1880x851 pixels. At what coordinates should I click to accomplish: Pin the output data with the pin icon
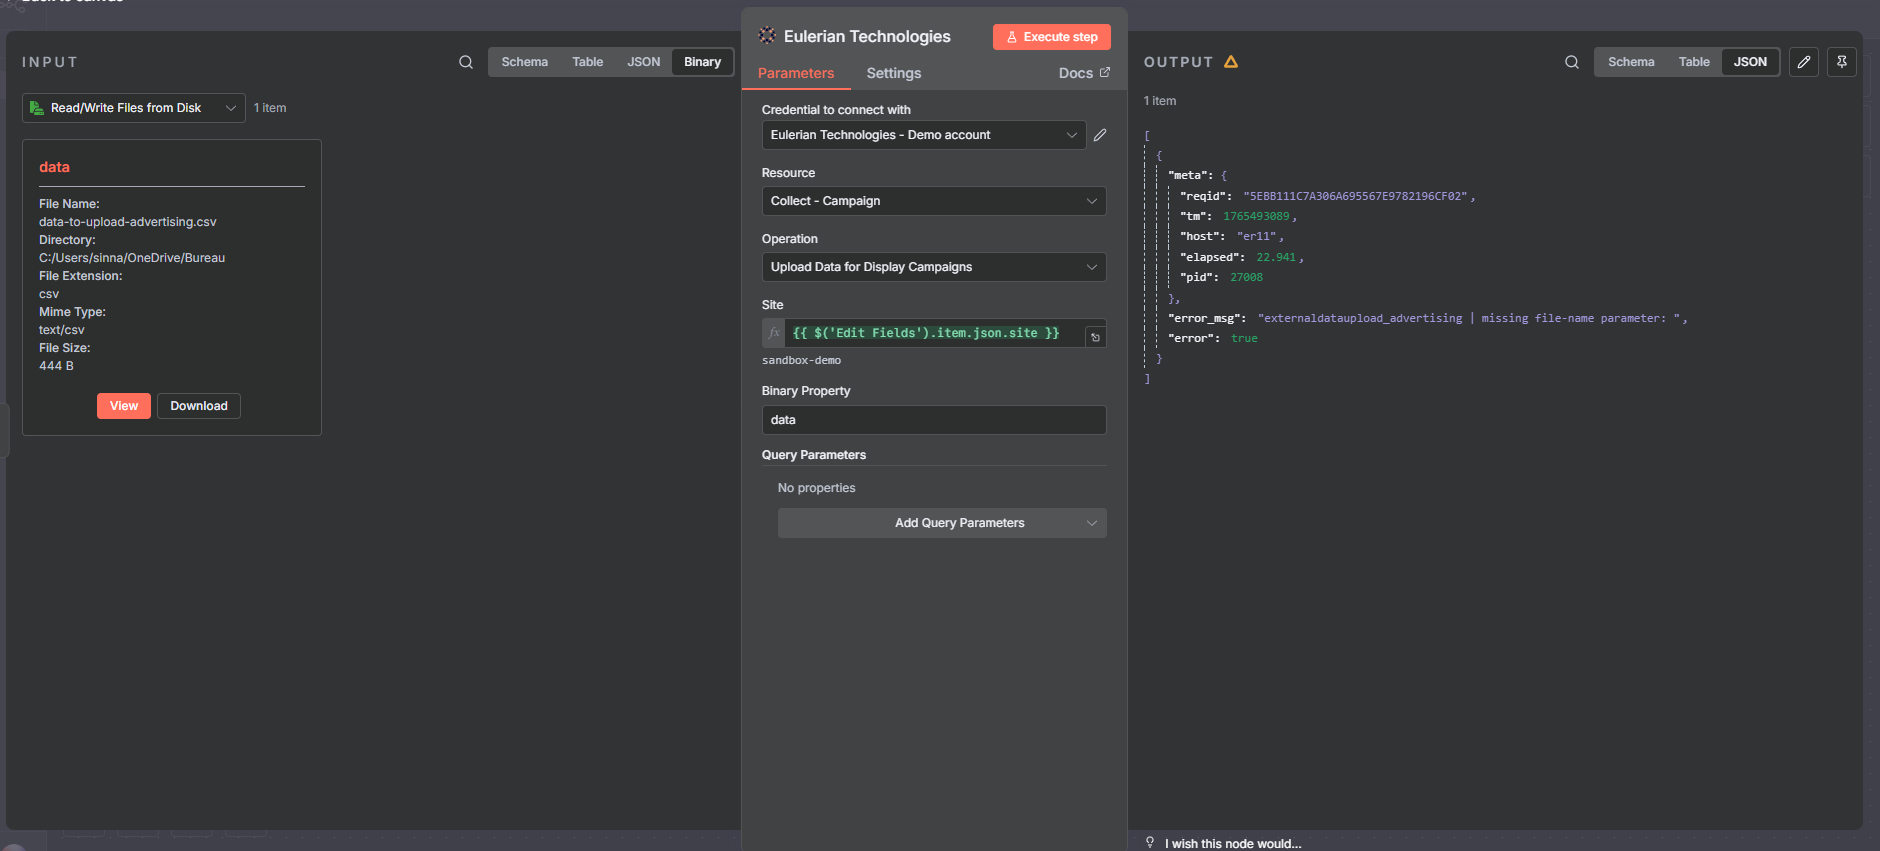pyautogui.click(x=1841, y=62)
